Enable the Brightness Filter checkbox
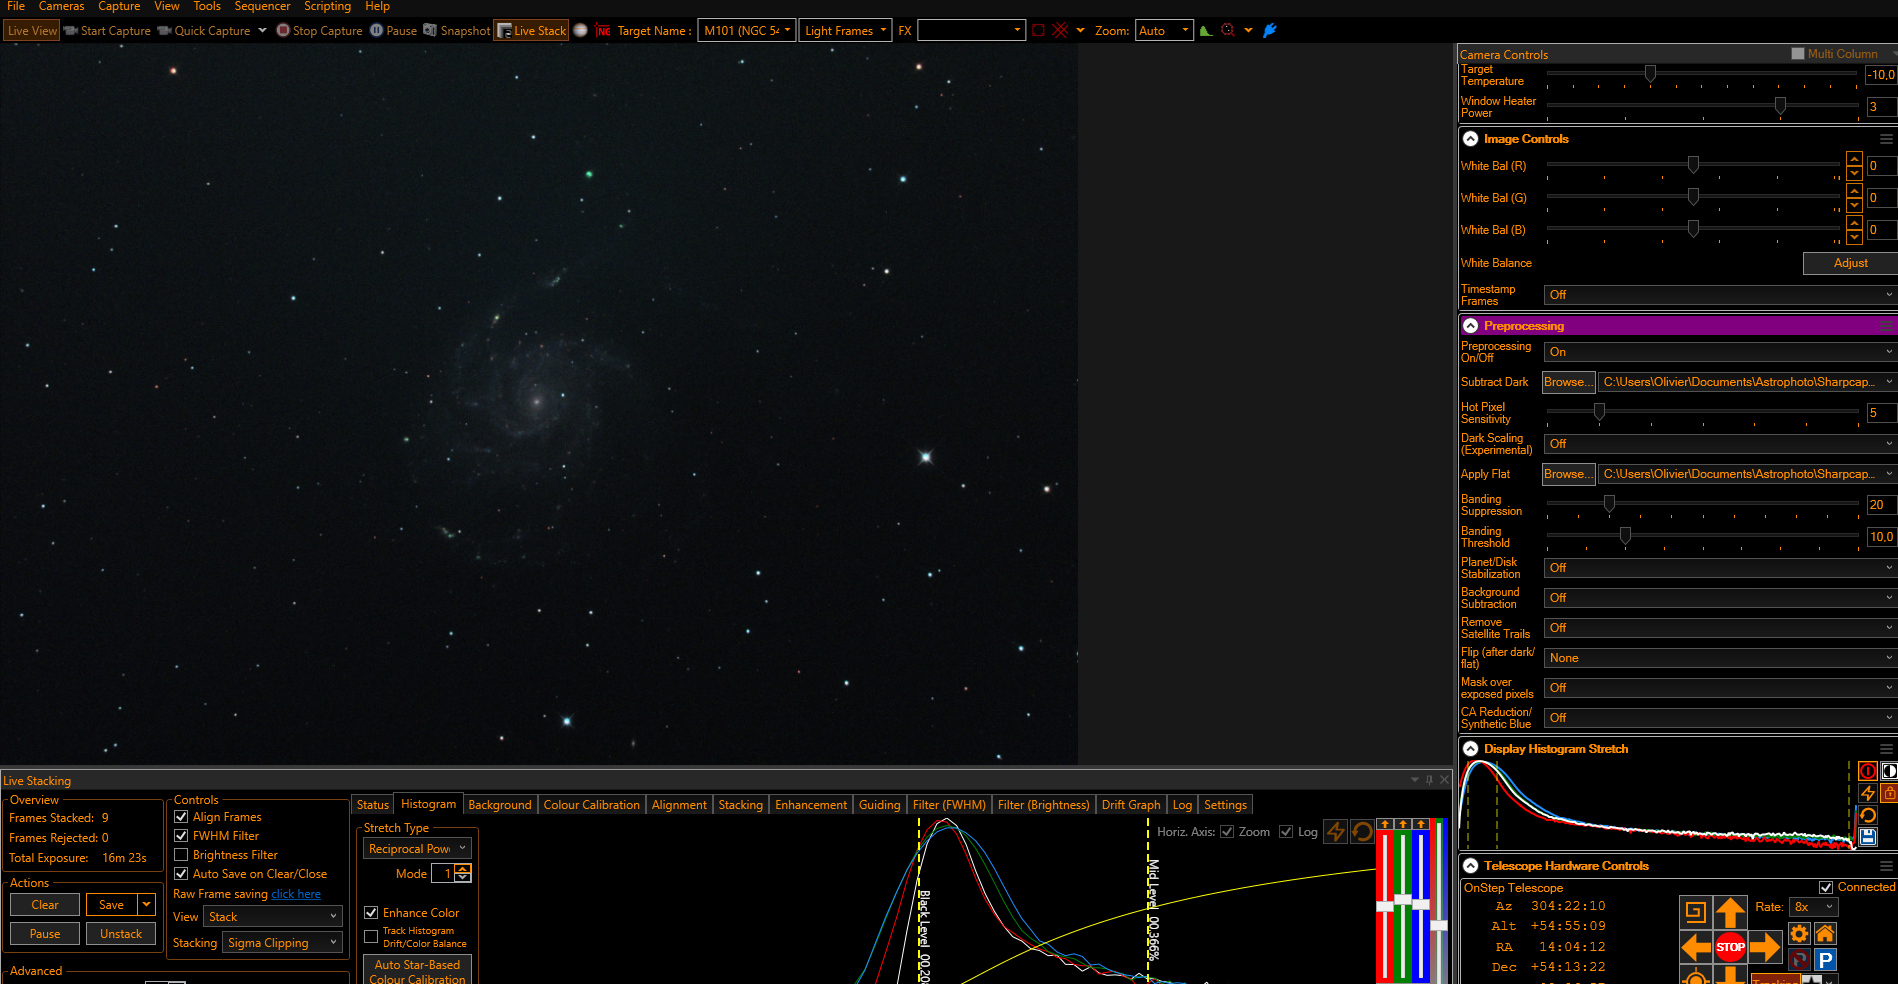This screenshot has width=1898, height=984. coord(181,855)
